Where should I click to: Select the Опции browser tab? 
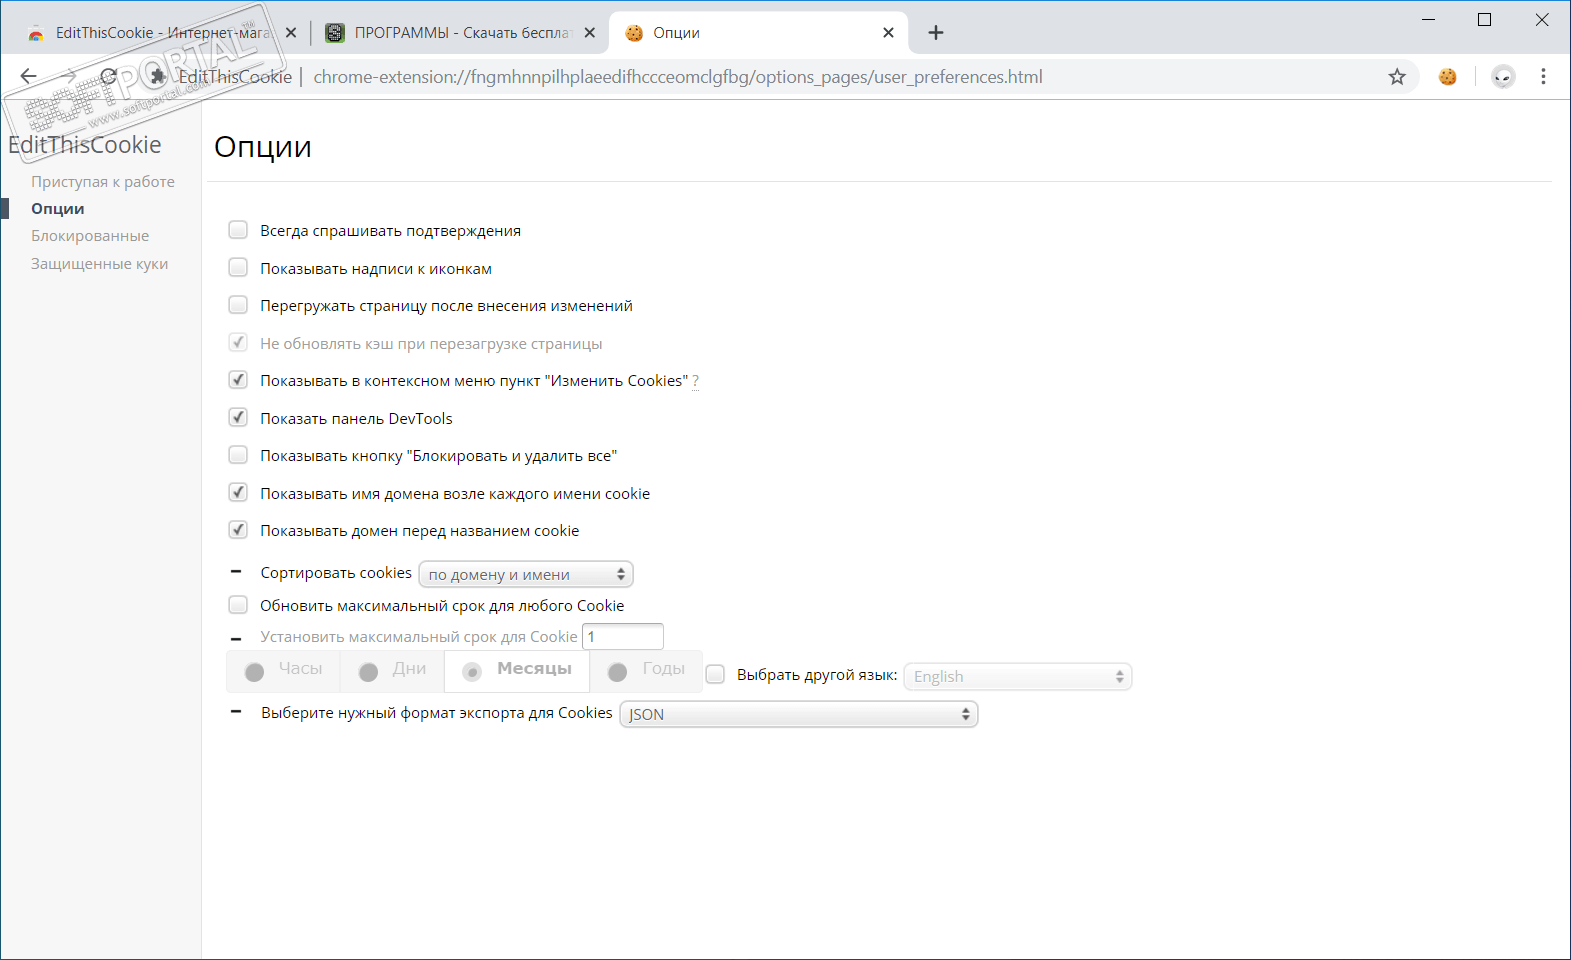point(758,33)
